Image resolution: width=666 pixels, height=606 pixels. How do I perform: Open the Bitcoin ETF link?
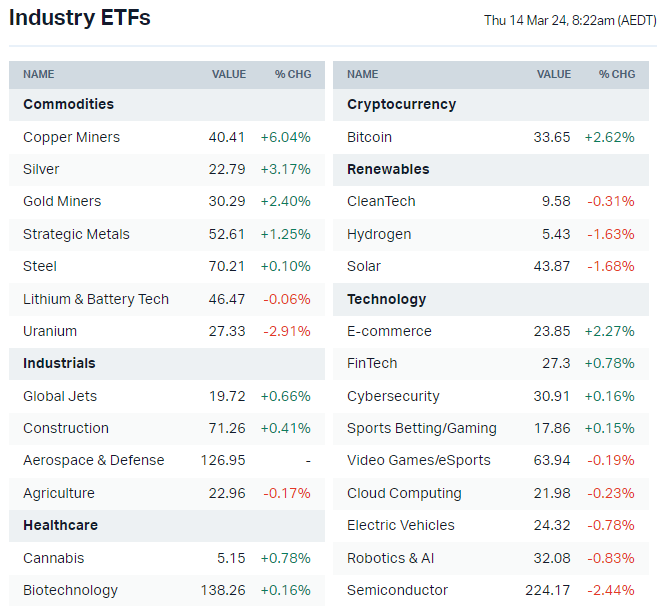pos(369,137)
